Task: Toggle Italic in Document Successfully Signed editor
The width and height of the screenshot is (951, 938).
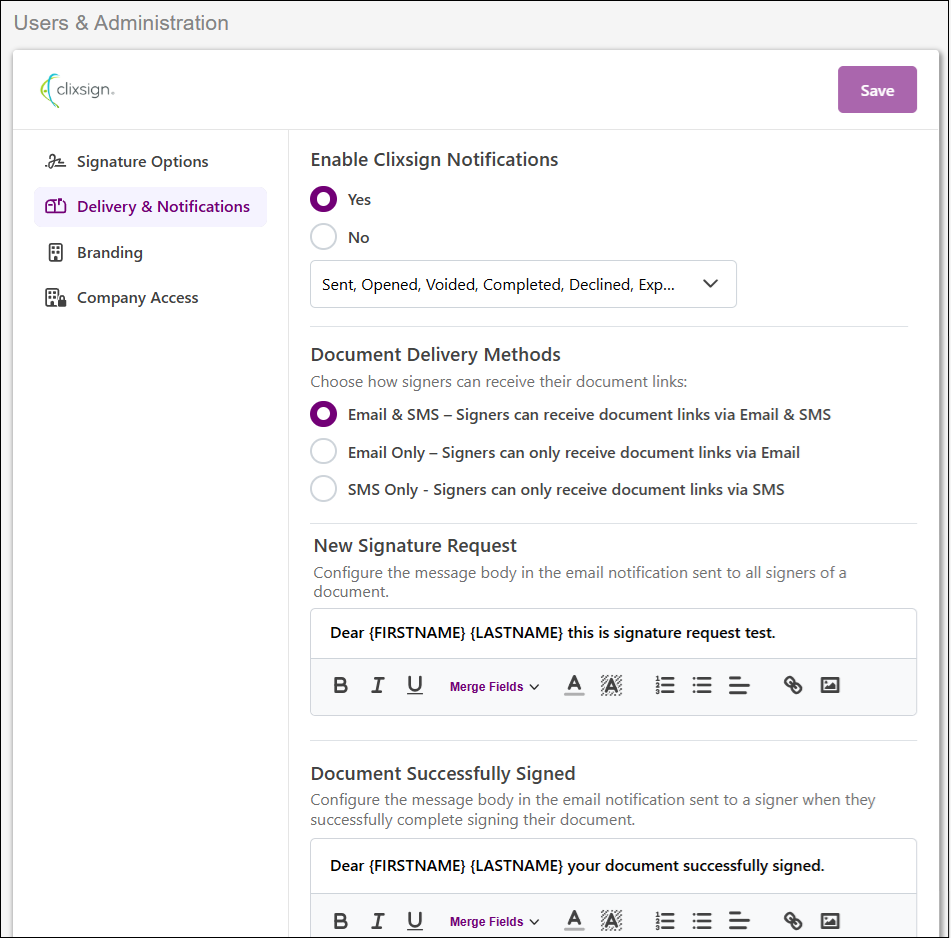Action: tap(377, 921)
